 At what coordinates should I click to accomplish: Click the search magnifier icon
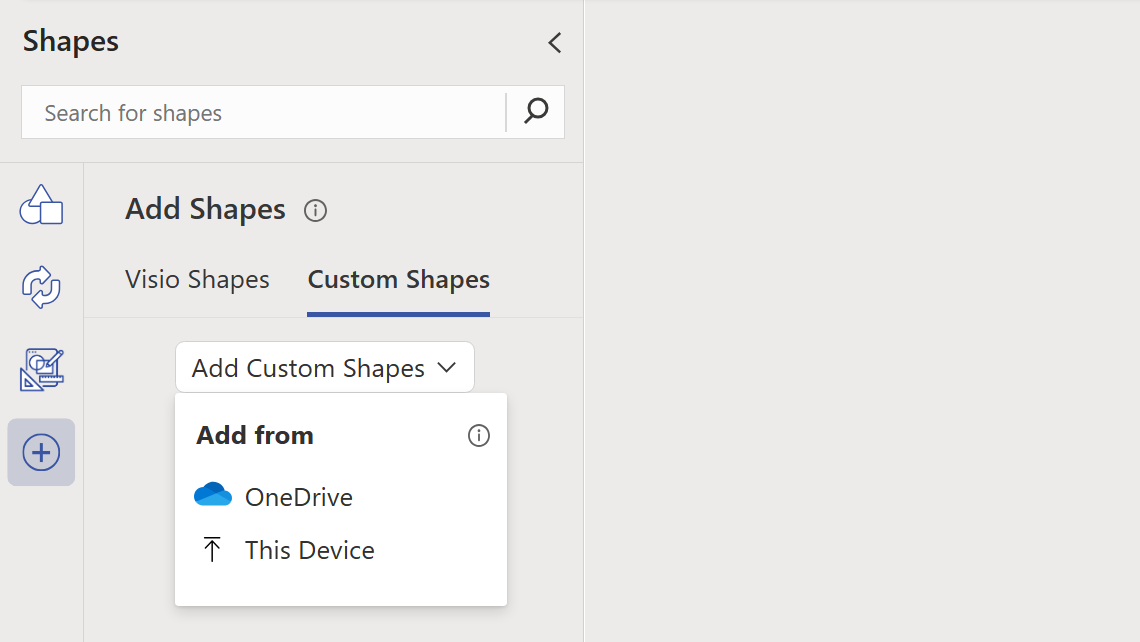535,112
